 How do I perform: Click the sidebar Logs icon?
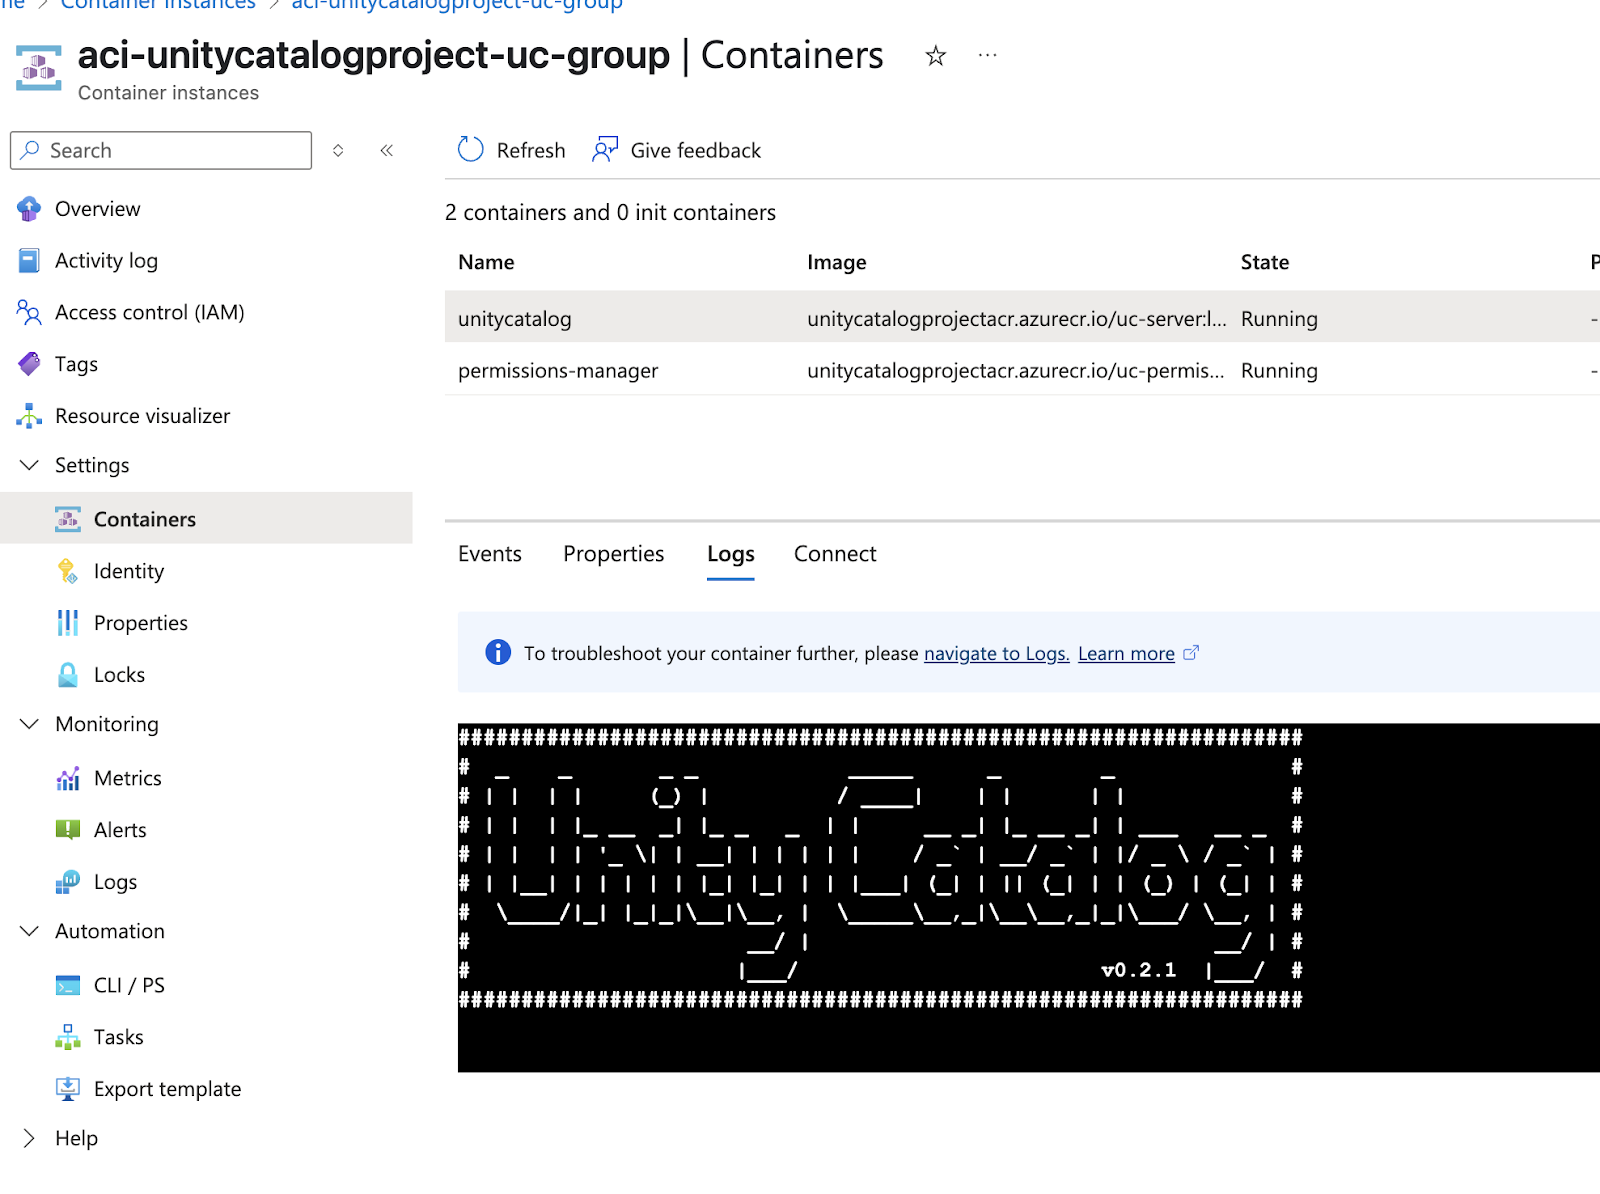click(68, 882)
